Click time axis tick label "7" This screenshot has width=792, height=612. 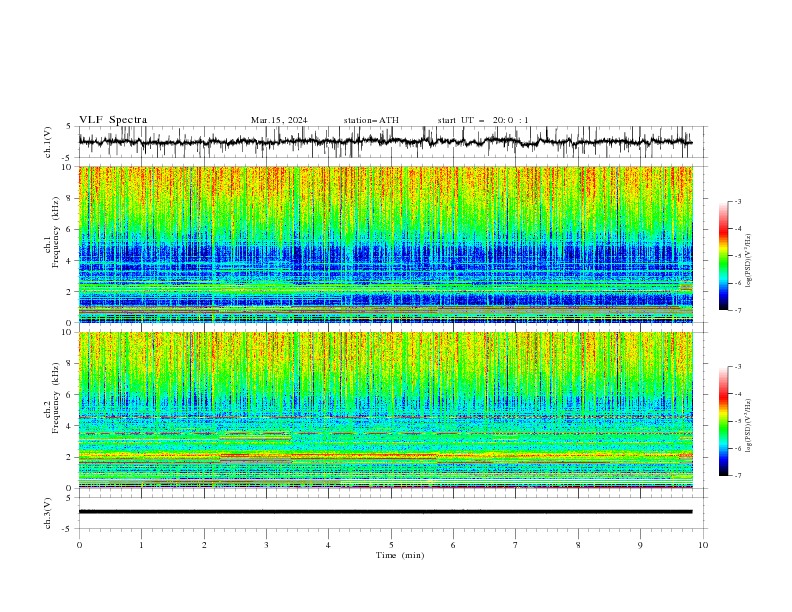coord(516,545)
